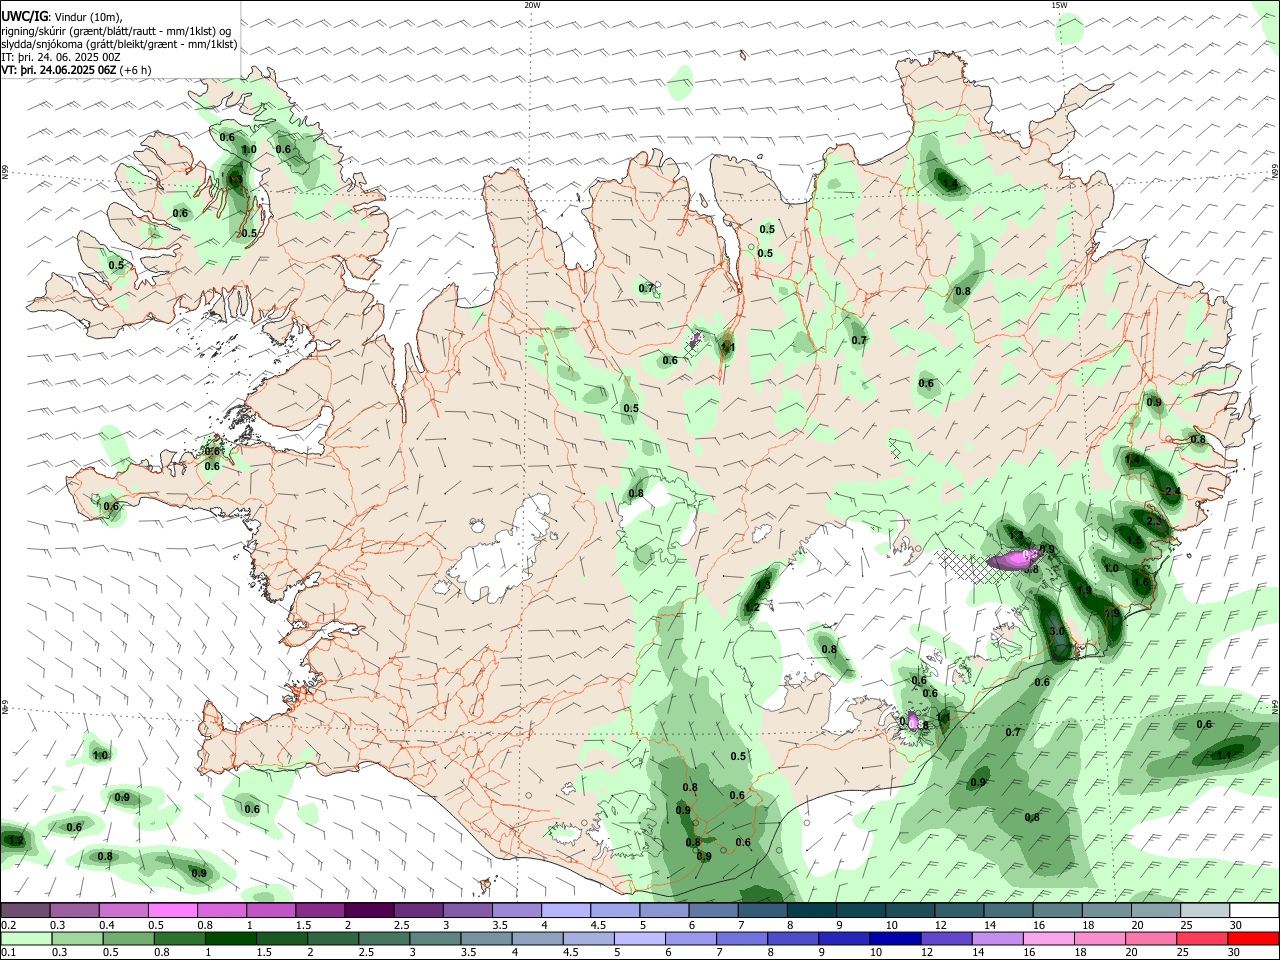Click the '2.3' precipitation value in east
This screenshot has height=960, width=1280.
tap(1153, 521)
